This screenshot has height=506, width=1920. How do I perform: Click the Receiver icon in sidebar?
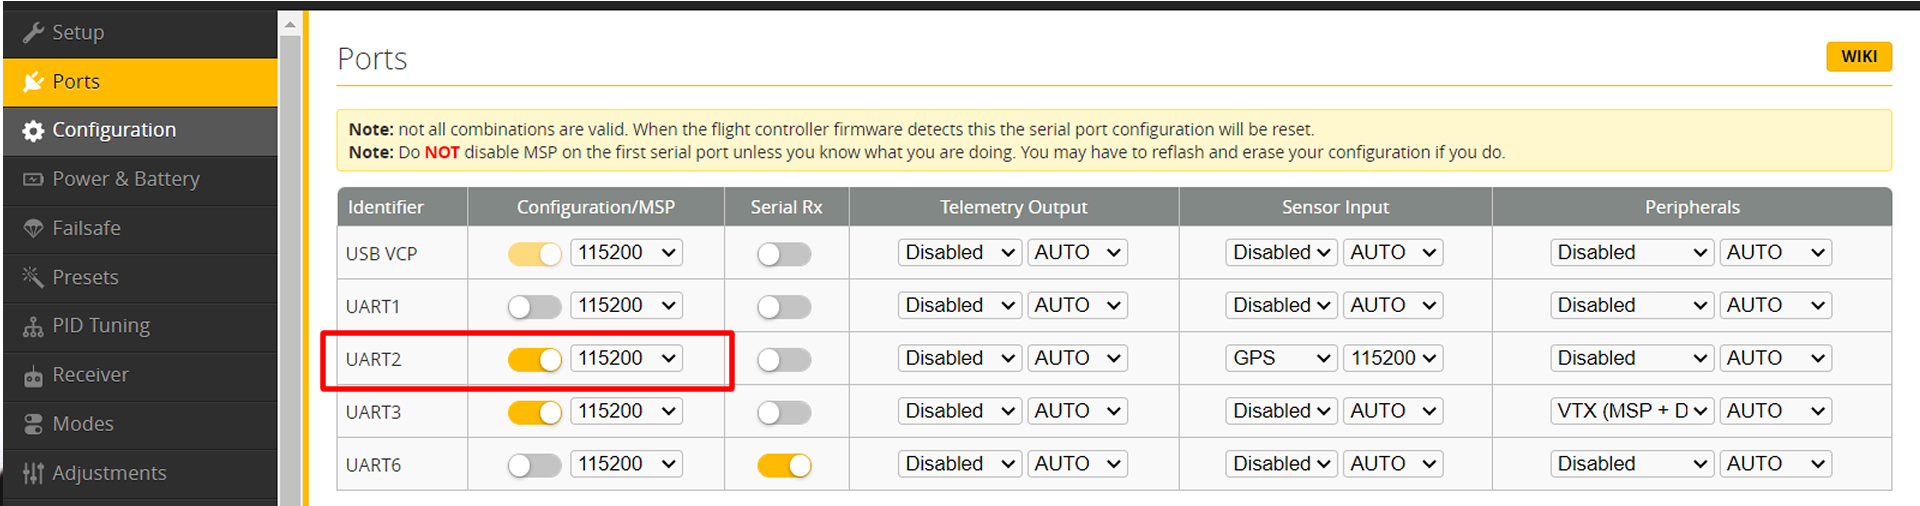pos(33,376)
